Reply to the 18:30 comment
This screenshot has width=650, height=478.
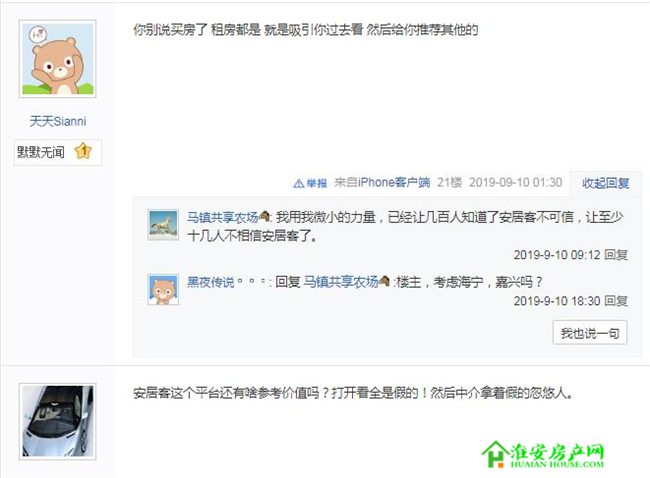coord(616,301)
